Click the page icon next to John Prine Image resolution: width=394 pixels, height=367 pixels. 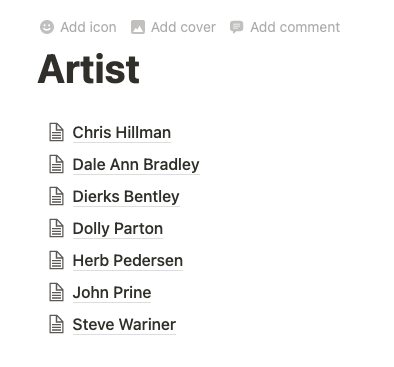(56, 292)
